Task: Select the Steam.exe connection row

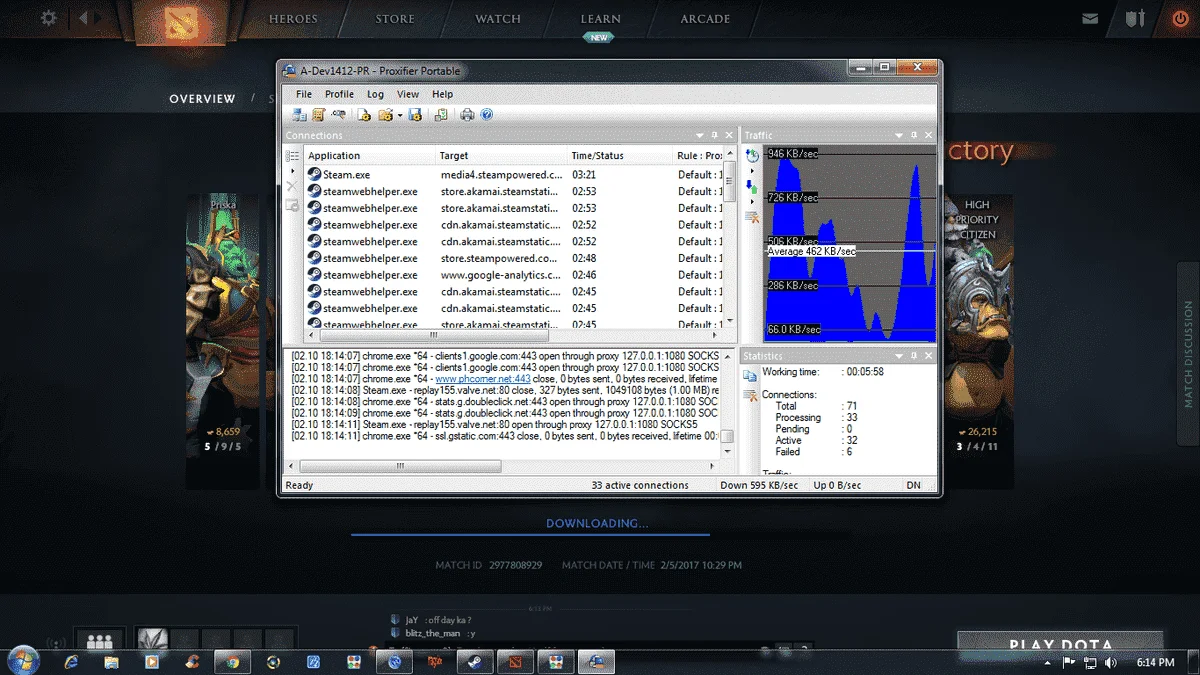Action: 512,174
